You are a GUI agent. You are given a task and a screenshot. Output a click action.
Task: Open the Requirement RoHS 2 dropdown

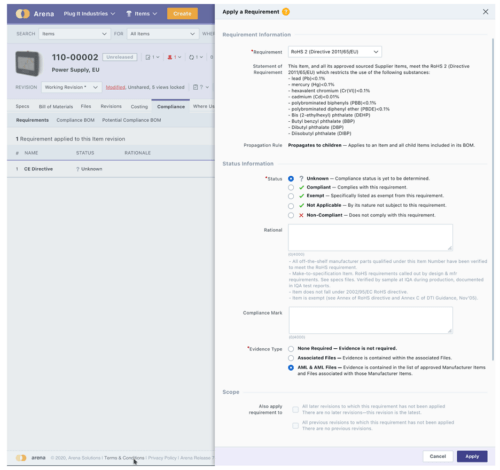pyautogui.click(x=335, y=52)
